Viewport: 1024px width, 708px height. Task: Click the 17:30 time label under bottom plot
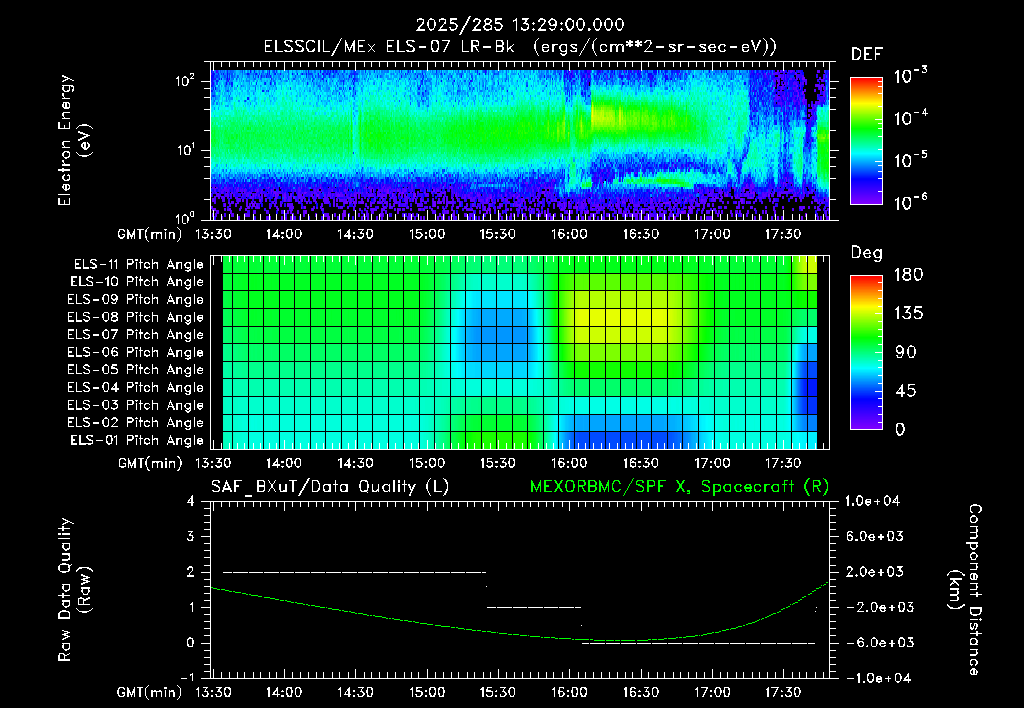click(x=782, y=692)
